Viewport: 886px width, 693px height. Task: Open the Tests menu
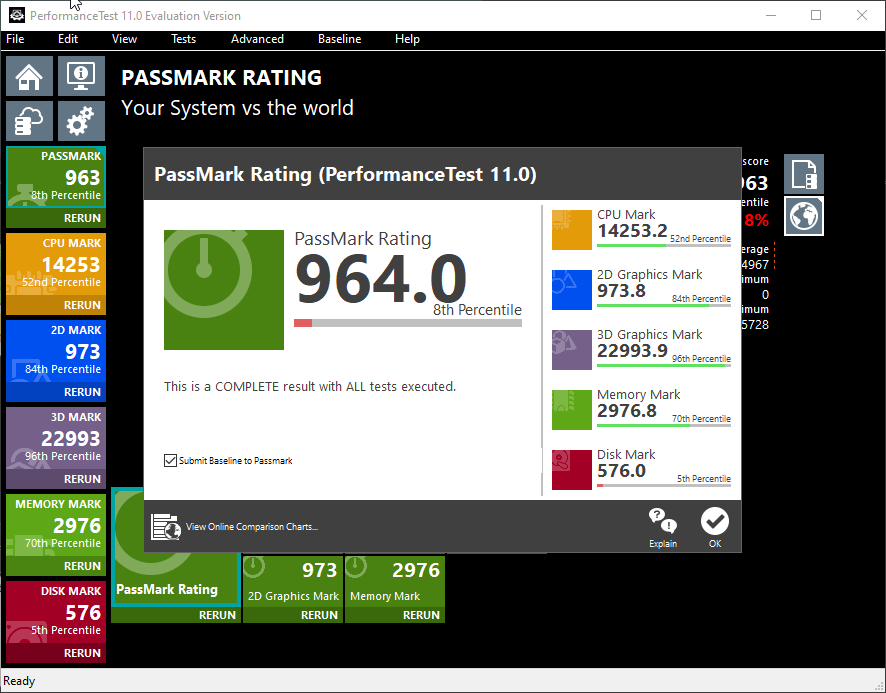coord(183,39)
